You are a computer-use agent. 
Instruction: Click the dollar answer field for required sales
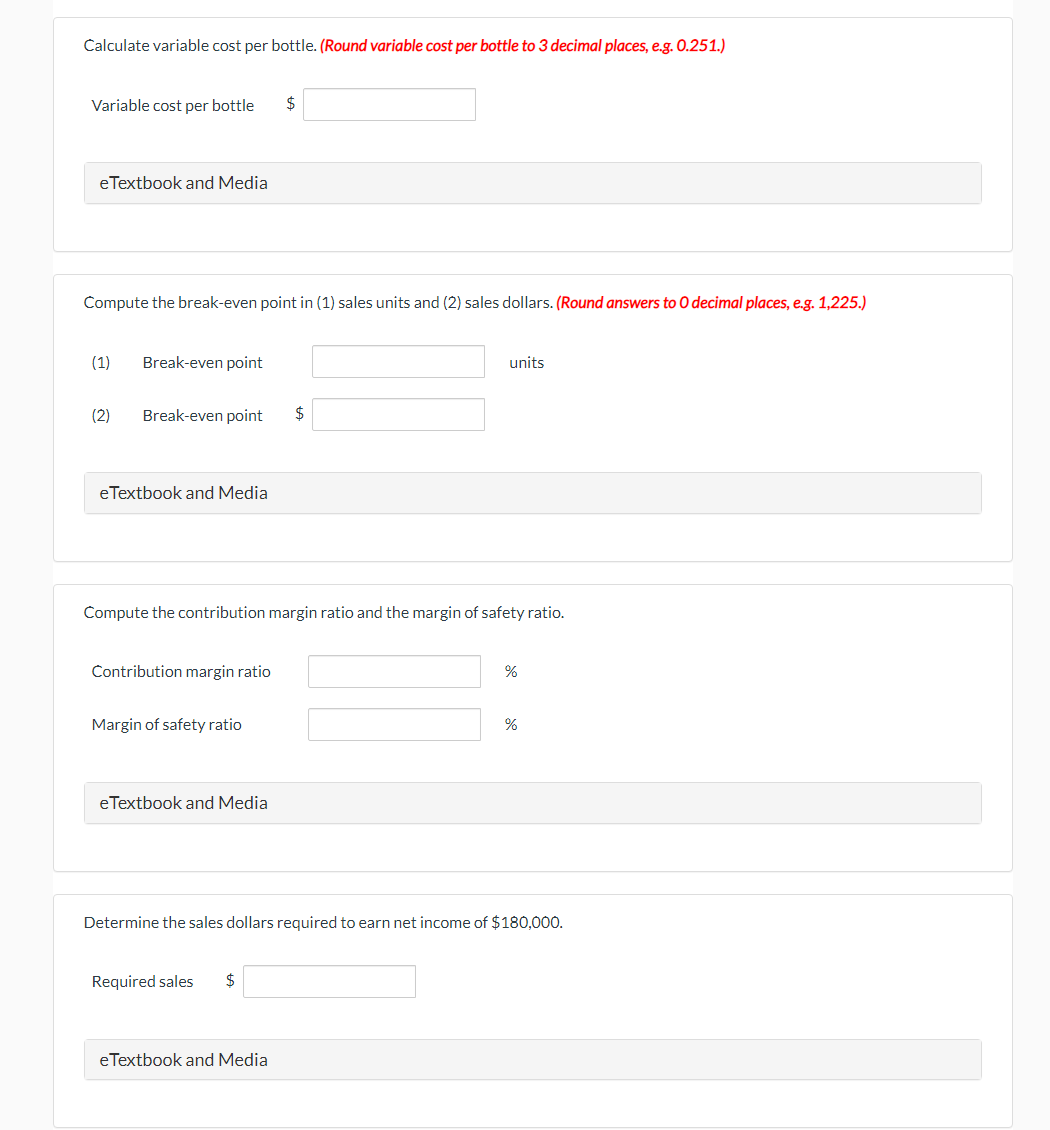point(329,981)
